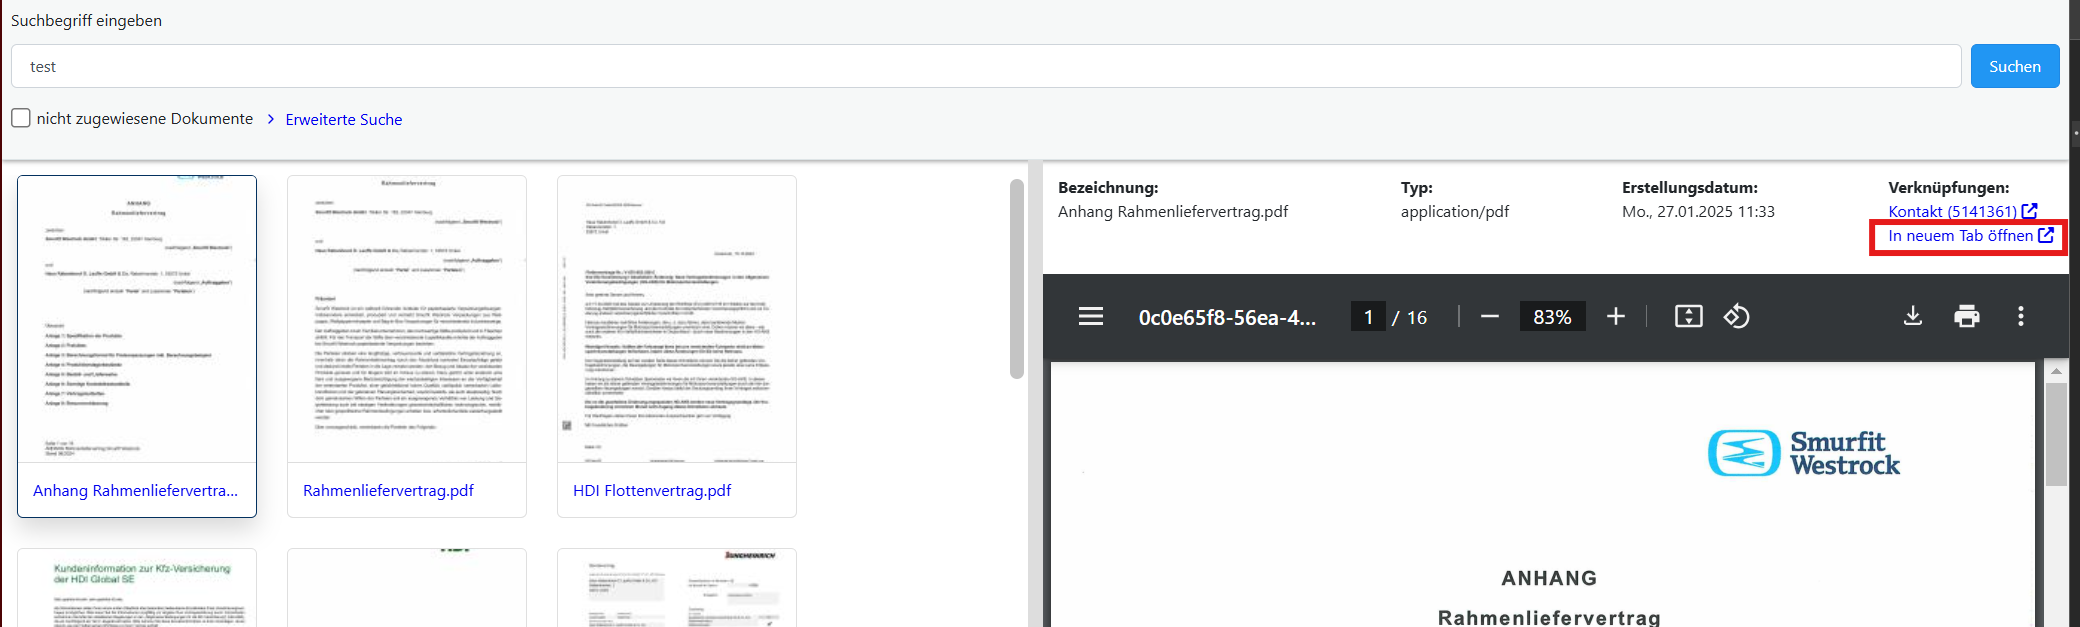Select Anhang Rahmenliefervertrag document thumbnail
Image resolution: width=2080 pixels, height=627 pixels.
pyautogui.click(x=137, y=320)
